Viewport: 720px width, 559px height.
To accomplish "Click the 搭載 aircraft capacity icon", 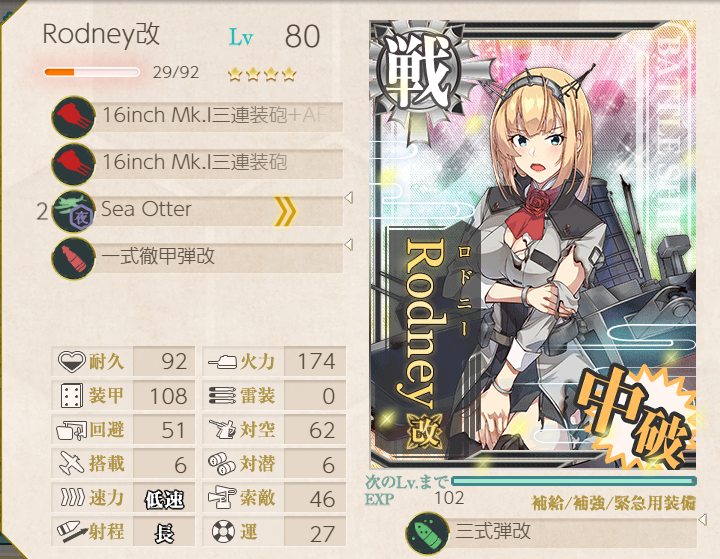I will (72, 463).
